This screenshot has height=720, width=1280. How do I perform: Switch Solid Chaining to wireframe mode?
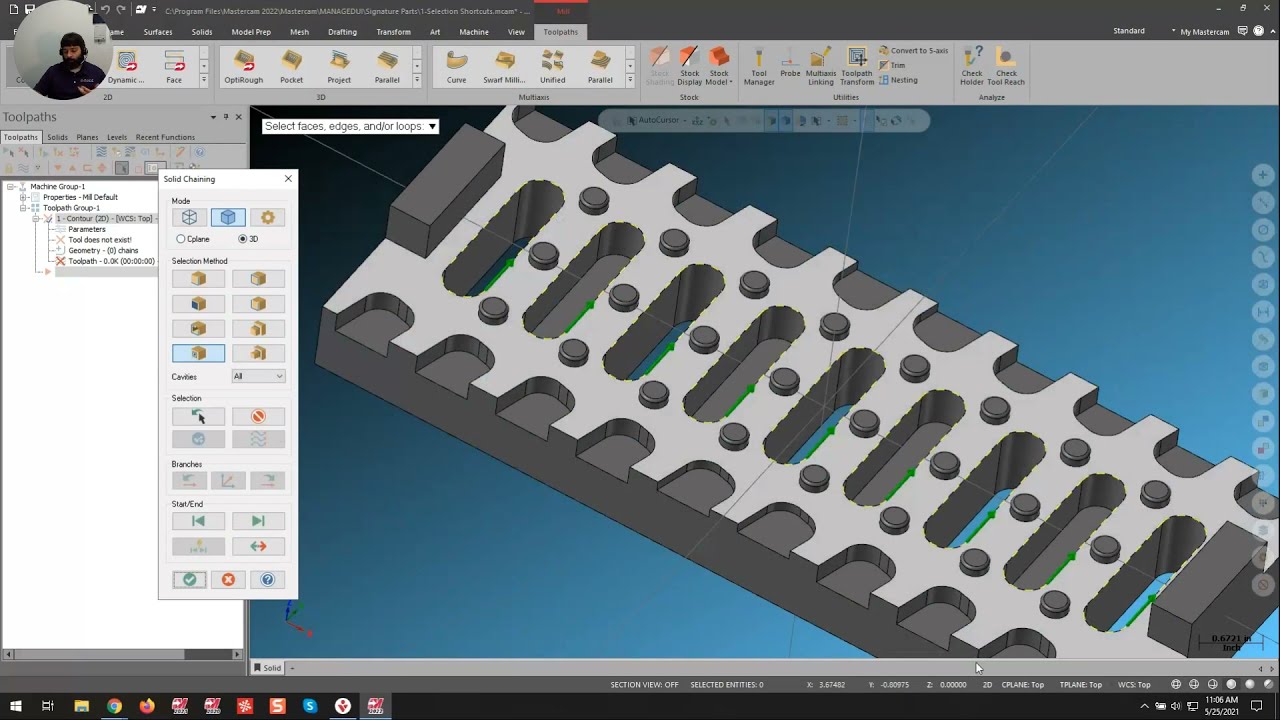point(189,217)
